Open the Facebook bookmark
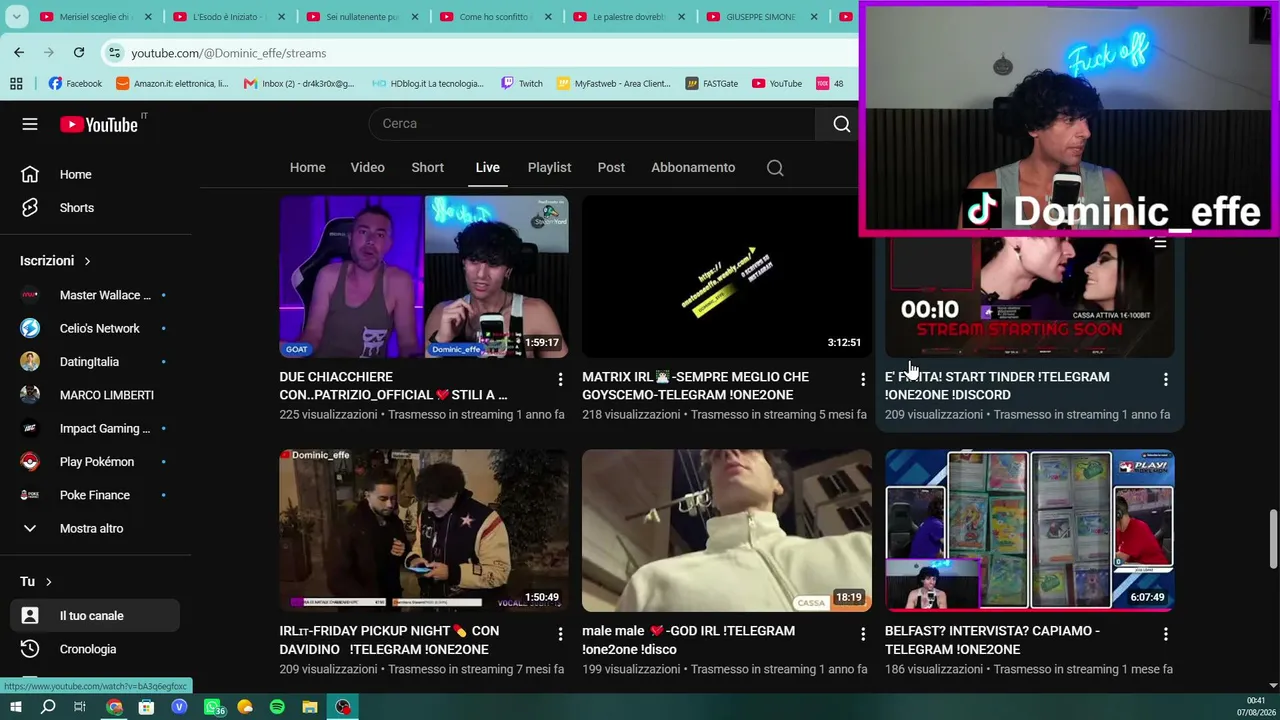This screenshot has height=720, width=1280. (x=76, y=84)
